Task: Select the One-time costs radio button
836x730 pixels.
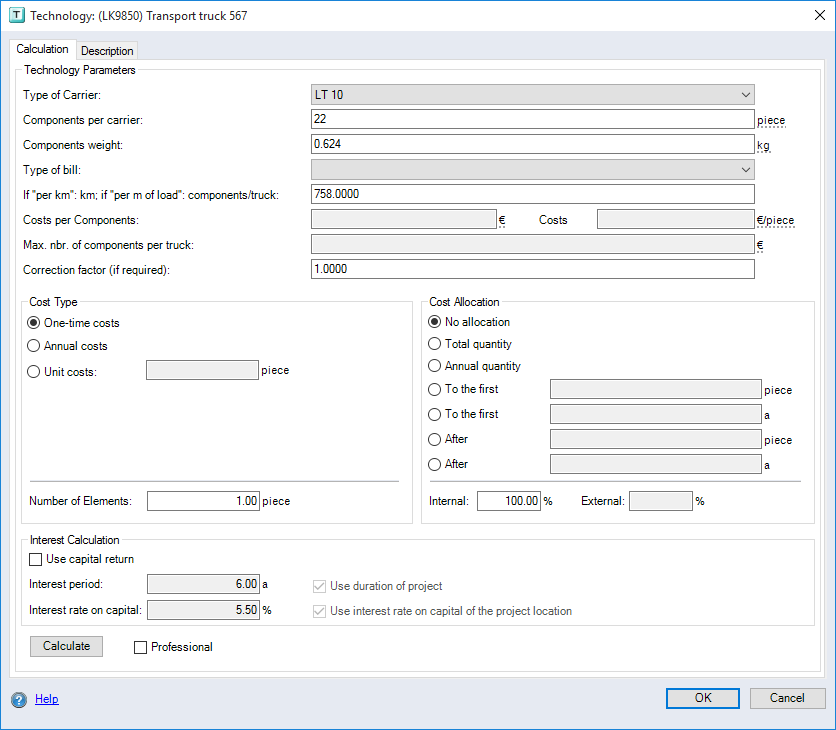Action: click(35, 323)
